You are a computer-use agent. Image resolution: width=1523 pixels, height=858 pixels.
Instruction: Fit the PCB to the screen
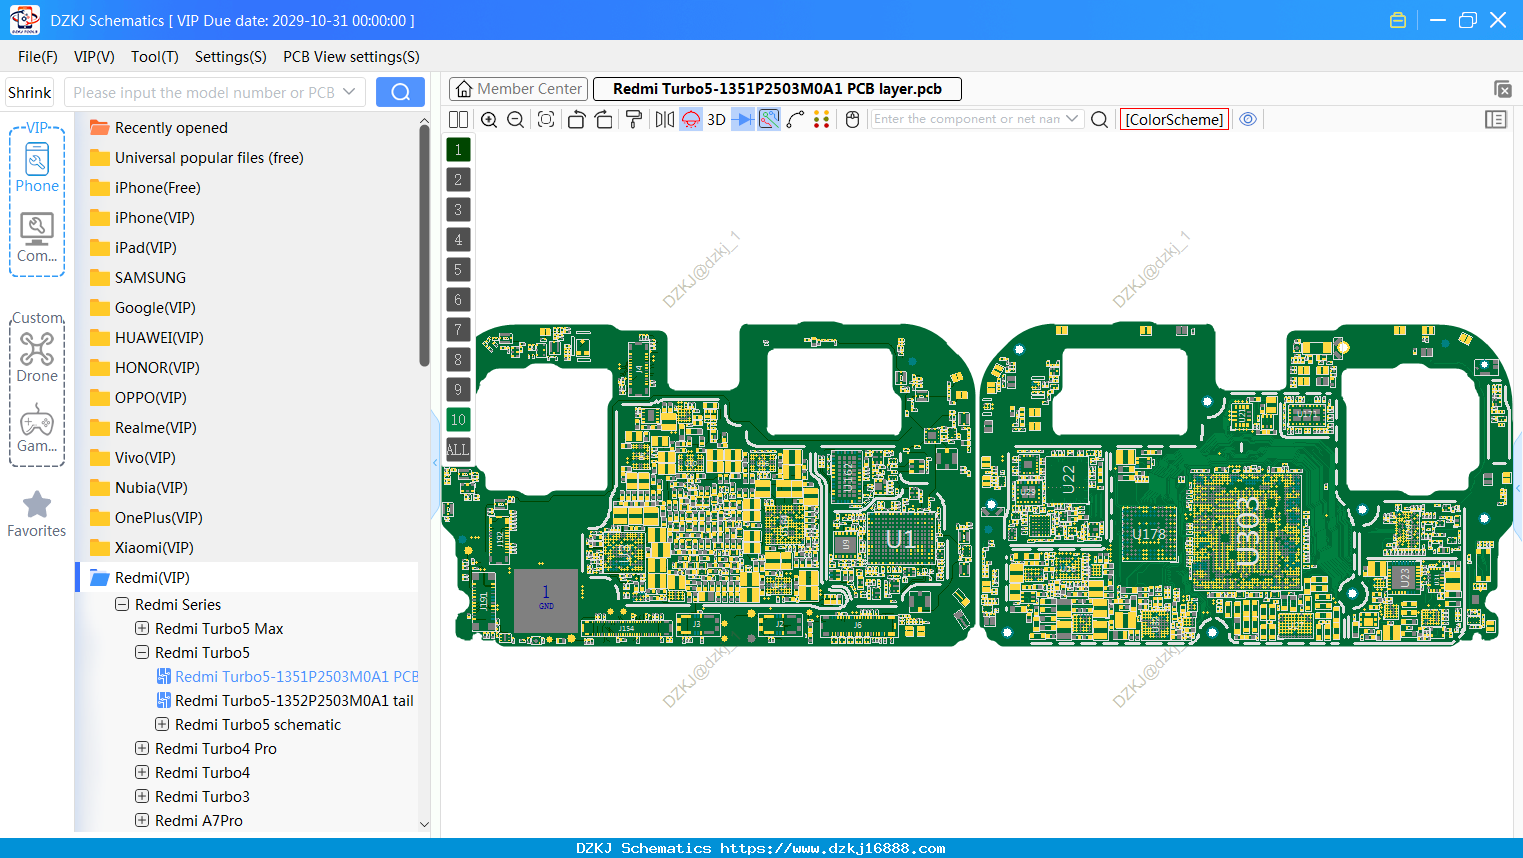coord(546,119)
